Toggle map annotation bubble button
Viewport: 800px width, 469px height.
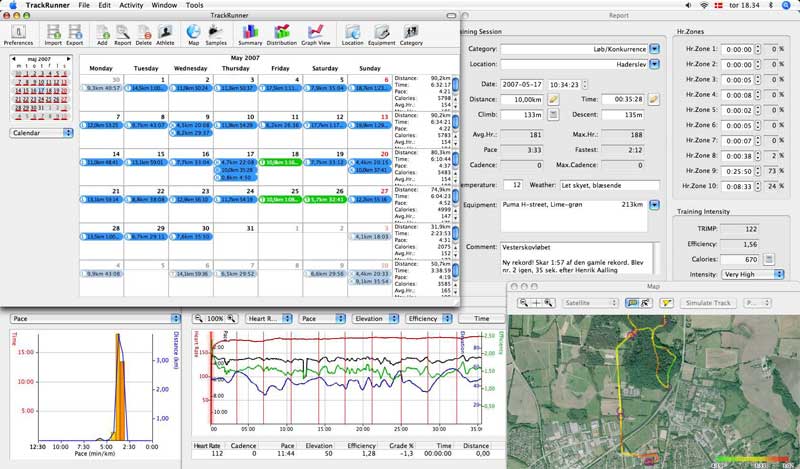point(632,303)
